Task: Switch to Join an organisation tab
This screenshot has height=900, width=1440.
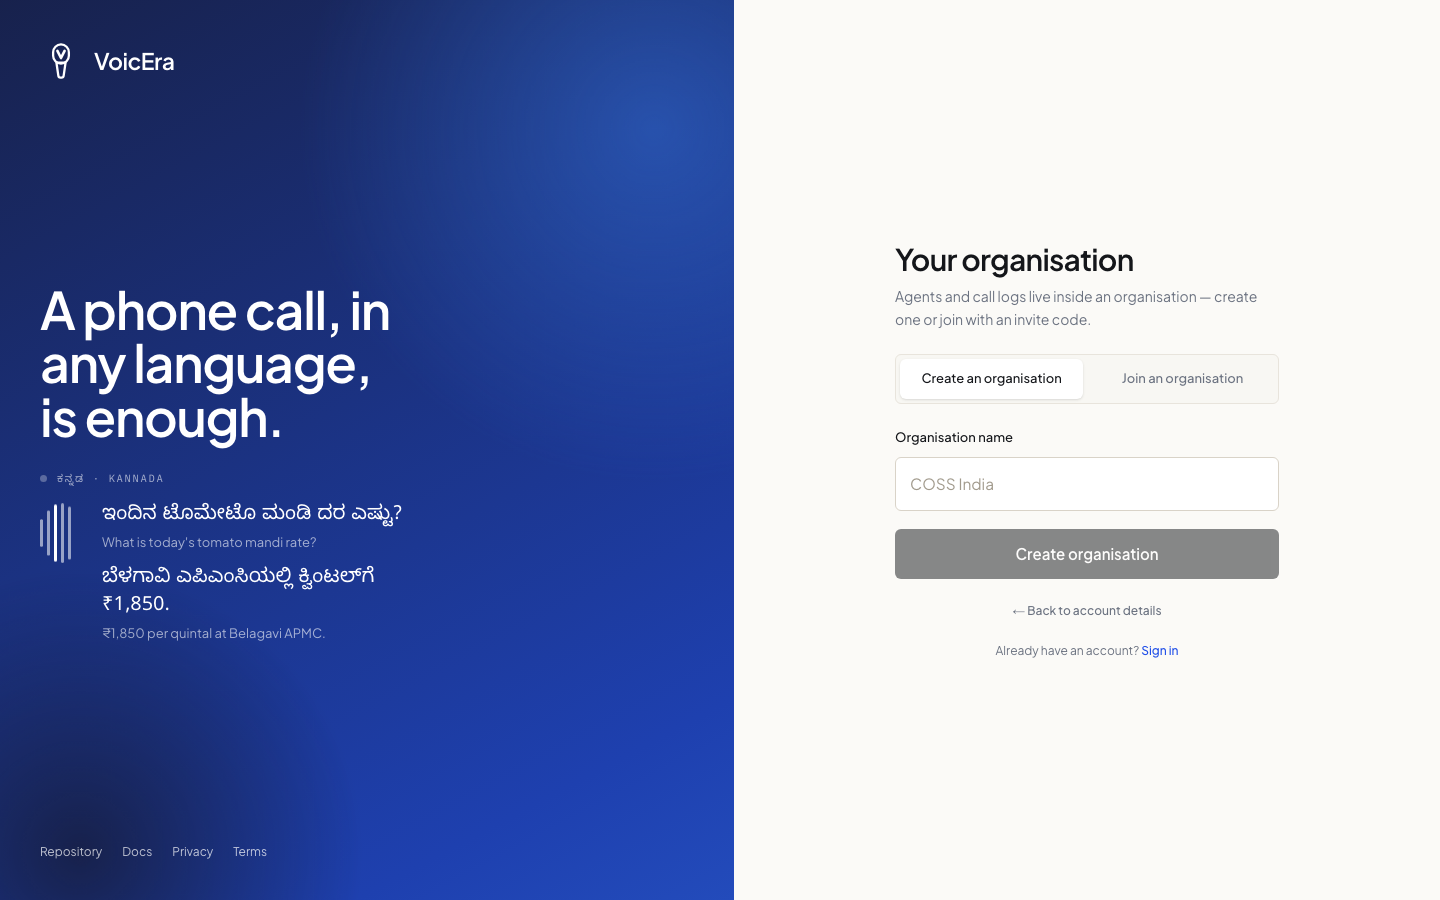Action: coord(1182,379)
